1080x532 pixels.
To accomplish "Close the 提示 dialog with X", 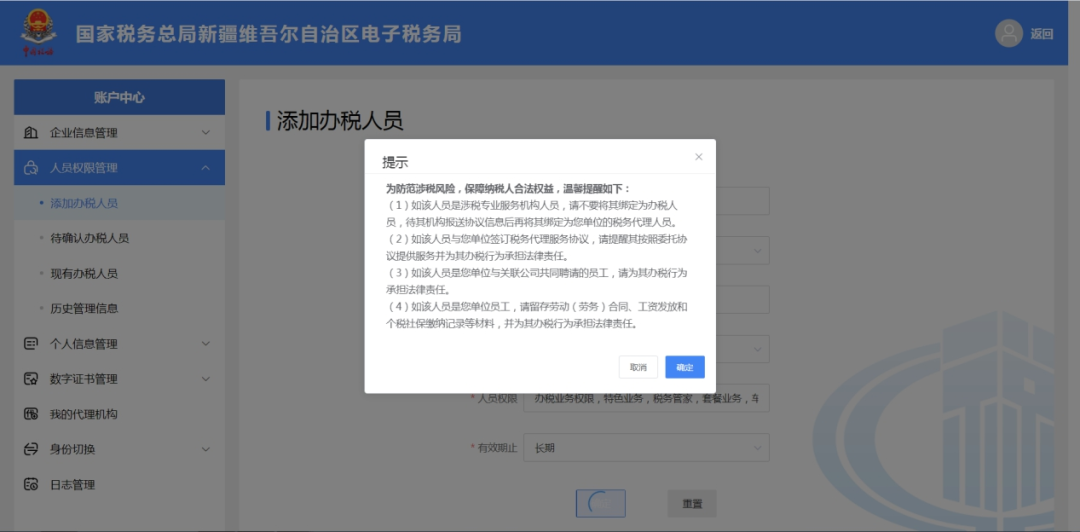I will click(698, 157).
